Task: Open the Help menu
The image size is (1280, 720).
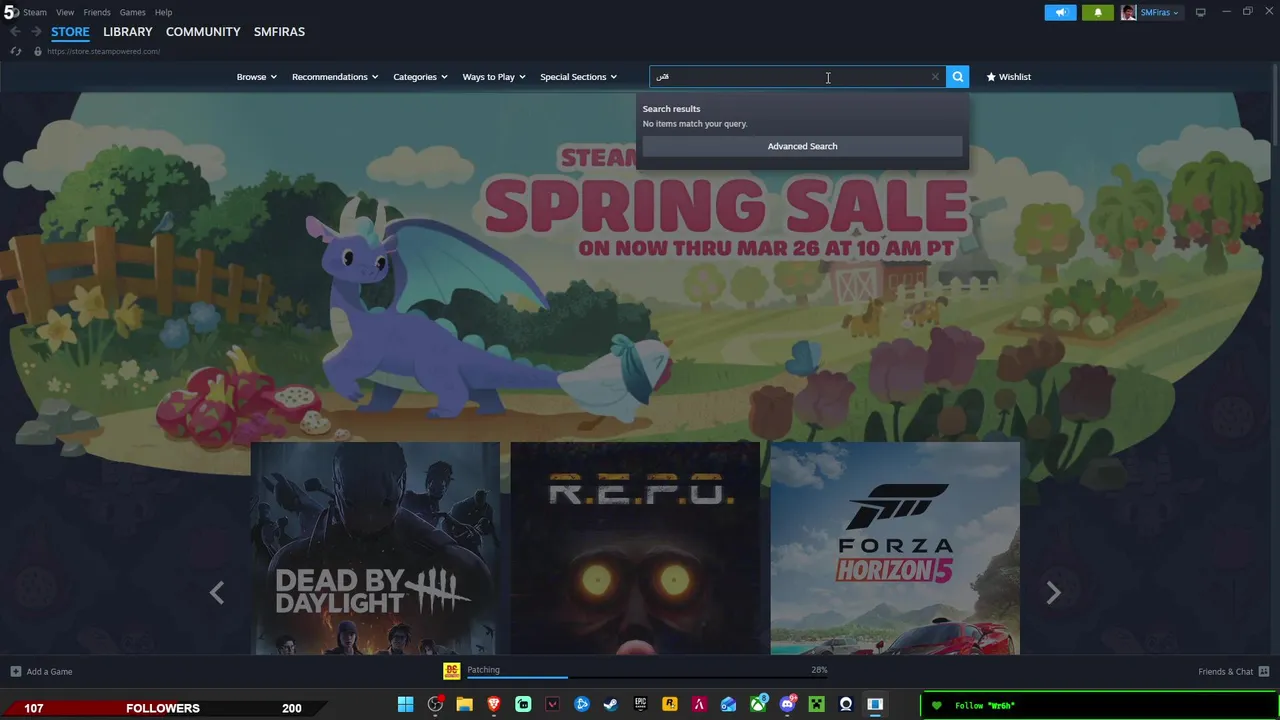Action: 164,12
